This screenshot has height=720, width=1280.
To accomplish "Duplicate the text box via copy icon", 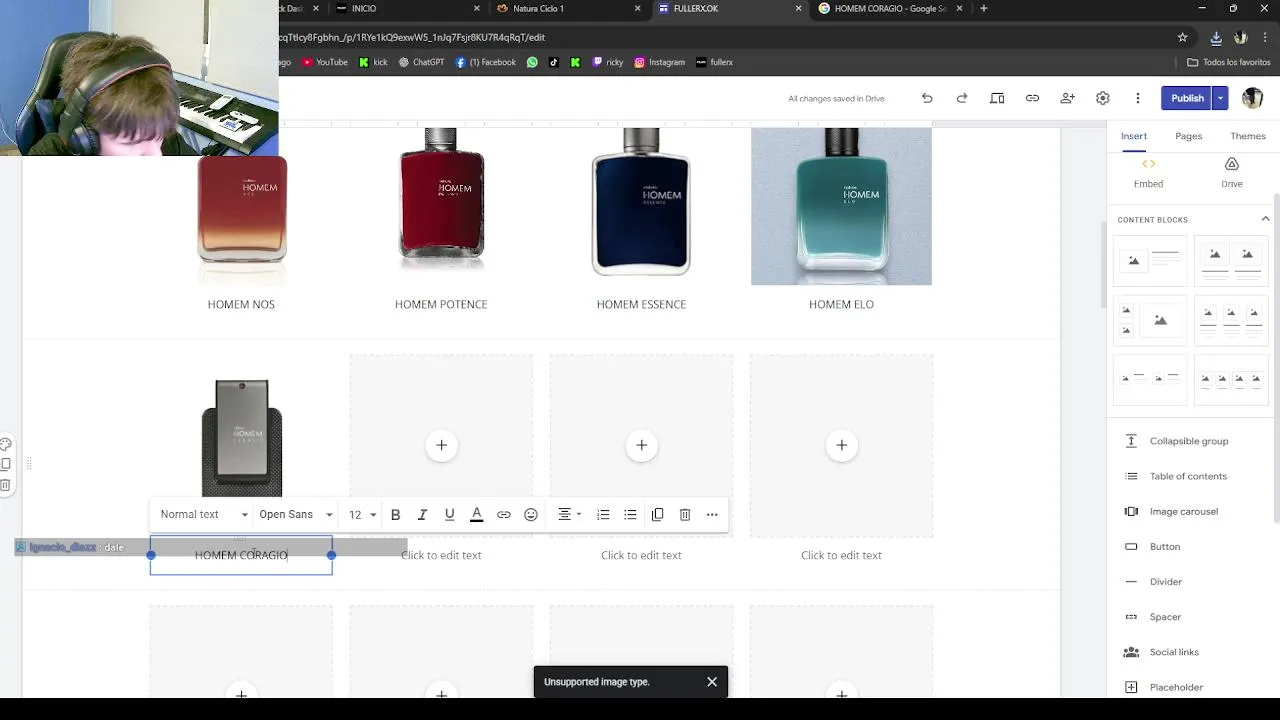I will coord(657,514).
